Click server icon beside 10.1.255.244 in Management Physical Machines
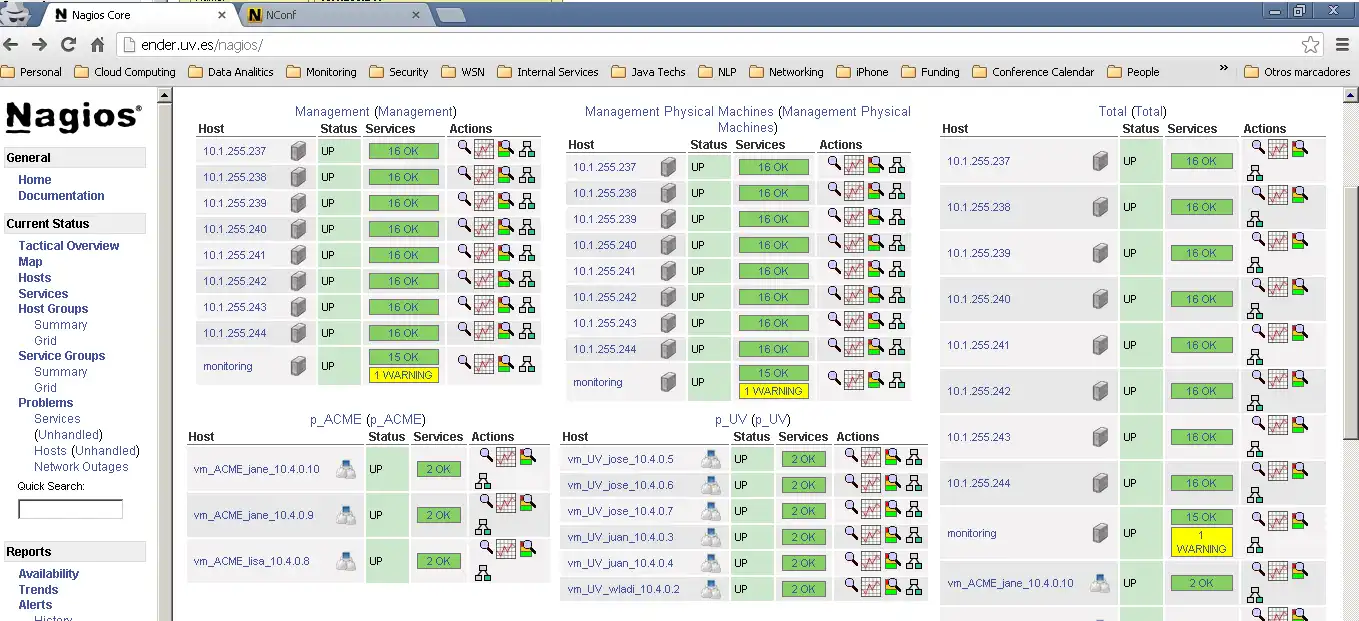The height and width of the screenshot is (621, 1359). [x=668, y=349]
